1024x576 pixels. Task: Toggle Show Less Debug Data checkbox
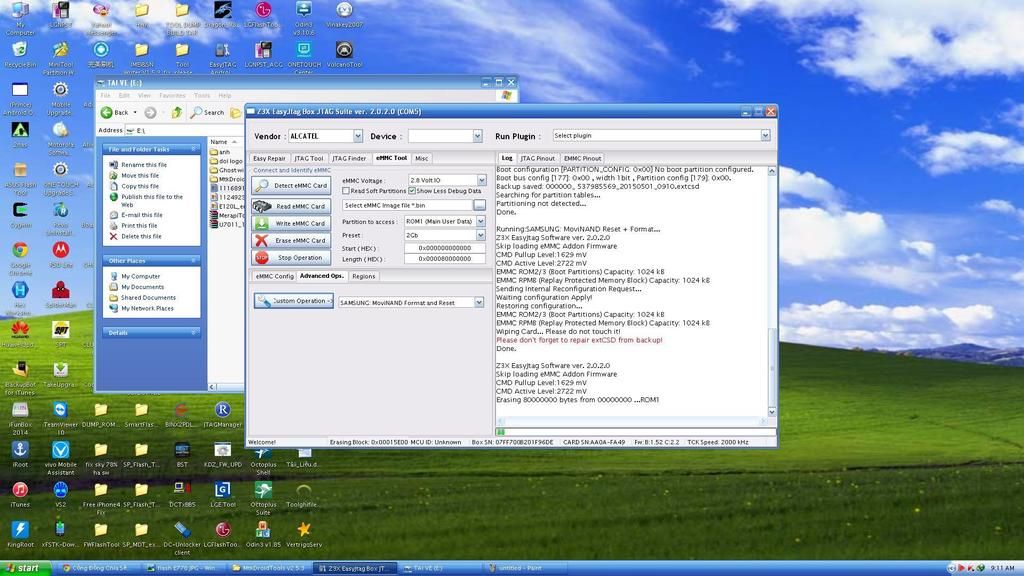pyautogui.click(x=412, y=191)
